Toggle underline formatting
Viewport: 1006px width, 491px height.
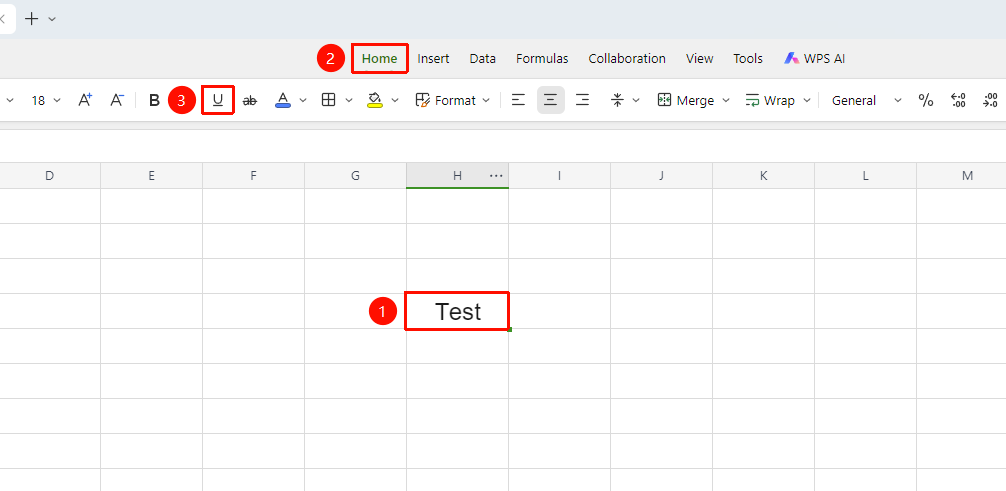pos(218,100)
